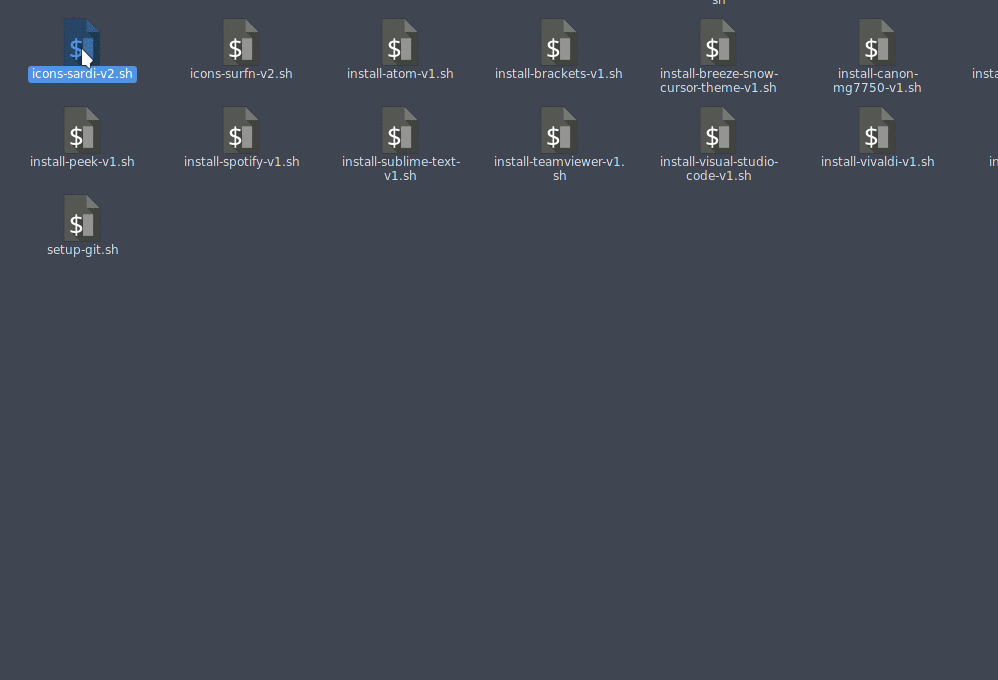Select the setup-git.sh script icon
This screenshot has width=998, height=680.
click(x=82, y=218)
